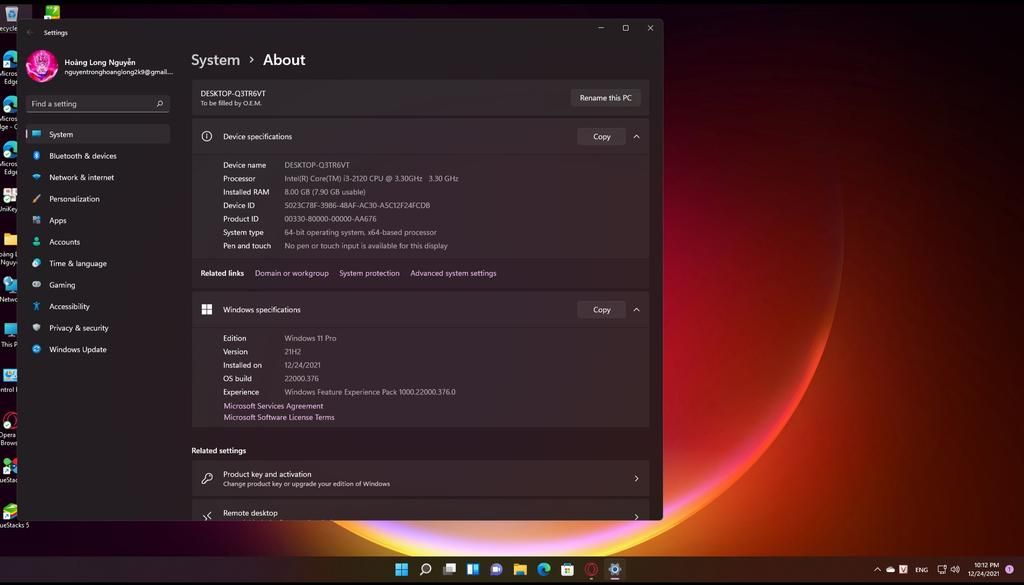Open Teams Chat on taskbar
Image resolution: width=1024 pixels, height=585 pixels.
[x=496, y=569]
